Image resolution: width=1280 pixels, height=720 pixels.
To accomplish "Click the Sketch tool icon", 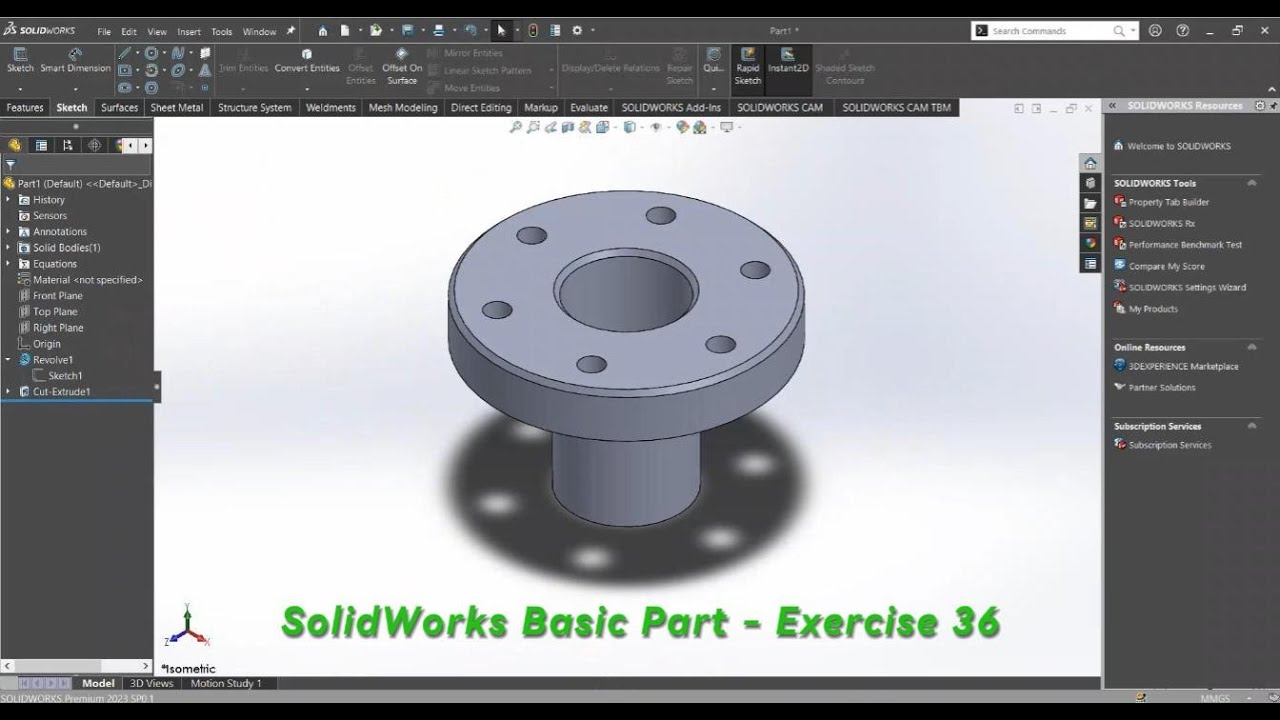I will pyautogui.click(x=20, y=55).
